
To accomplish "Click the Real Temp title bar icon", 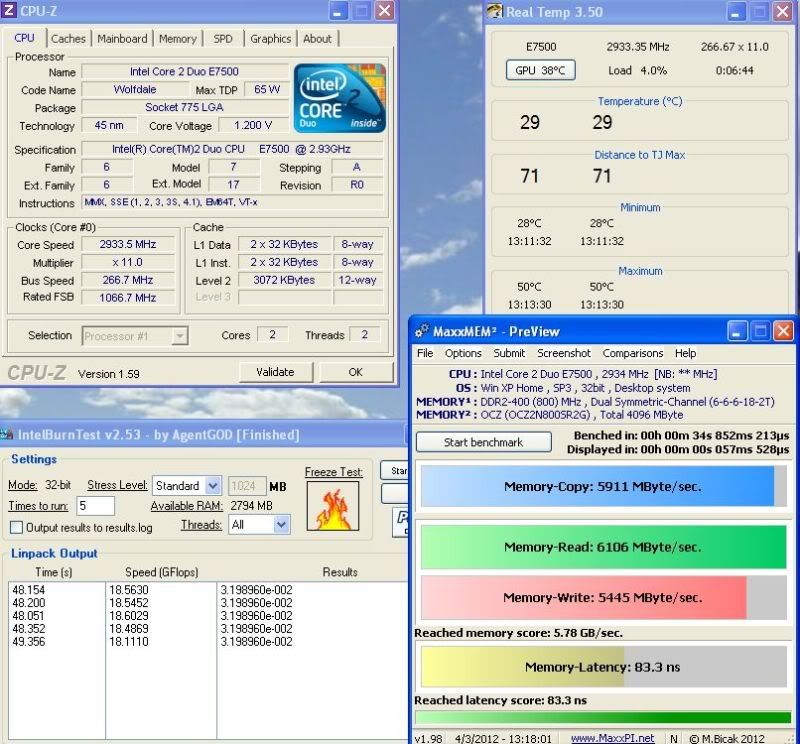I will (494, 11).
